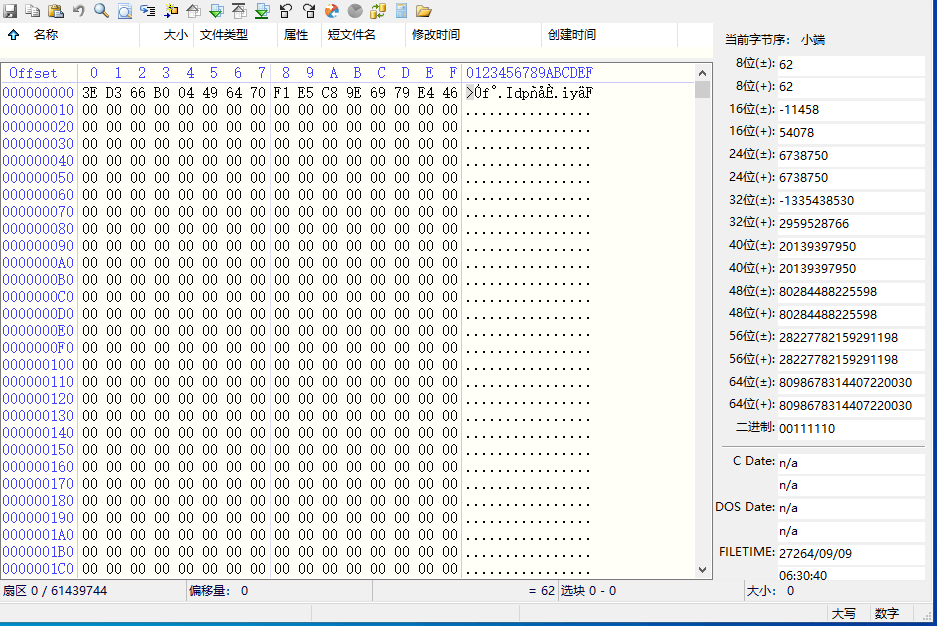The height and width of the screenshot is (626, 937).
Task: Click the colorful round sphere icon
Action: pos(332,11)
